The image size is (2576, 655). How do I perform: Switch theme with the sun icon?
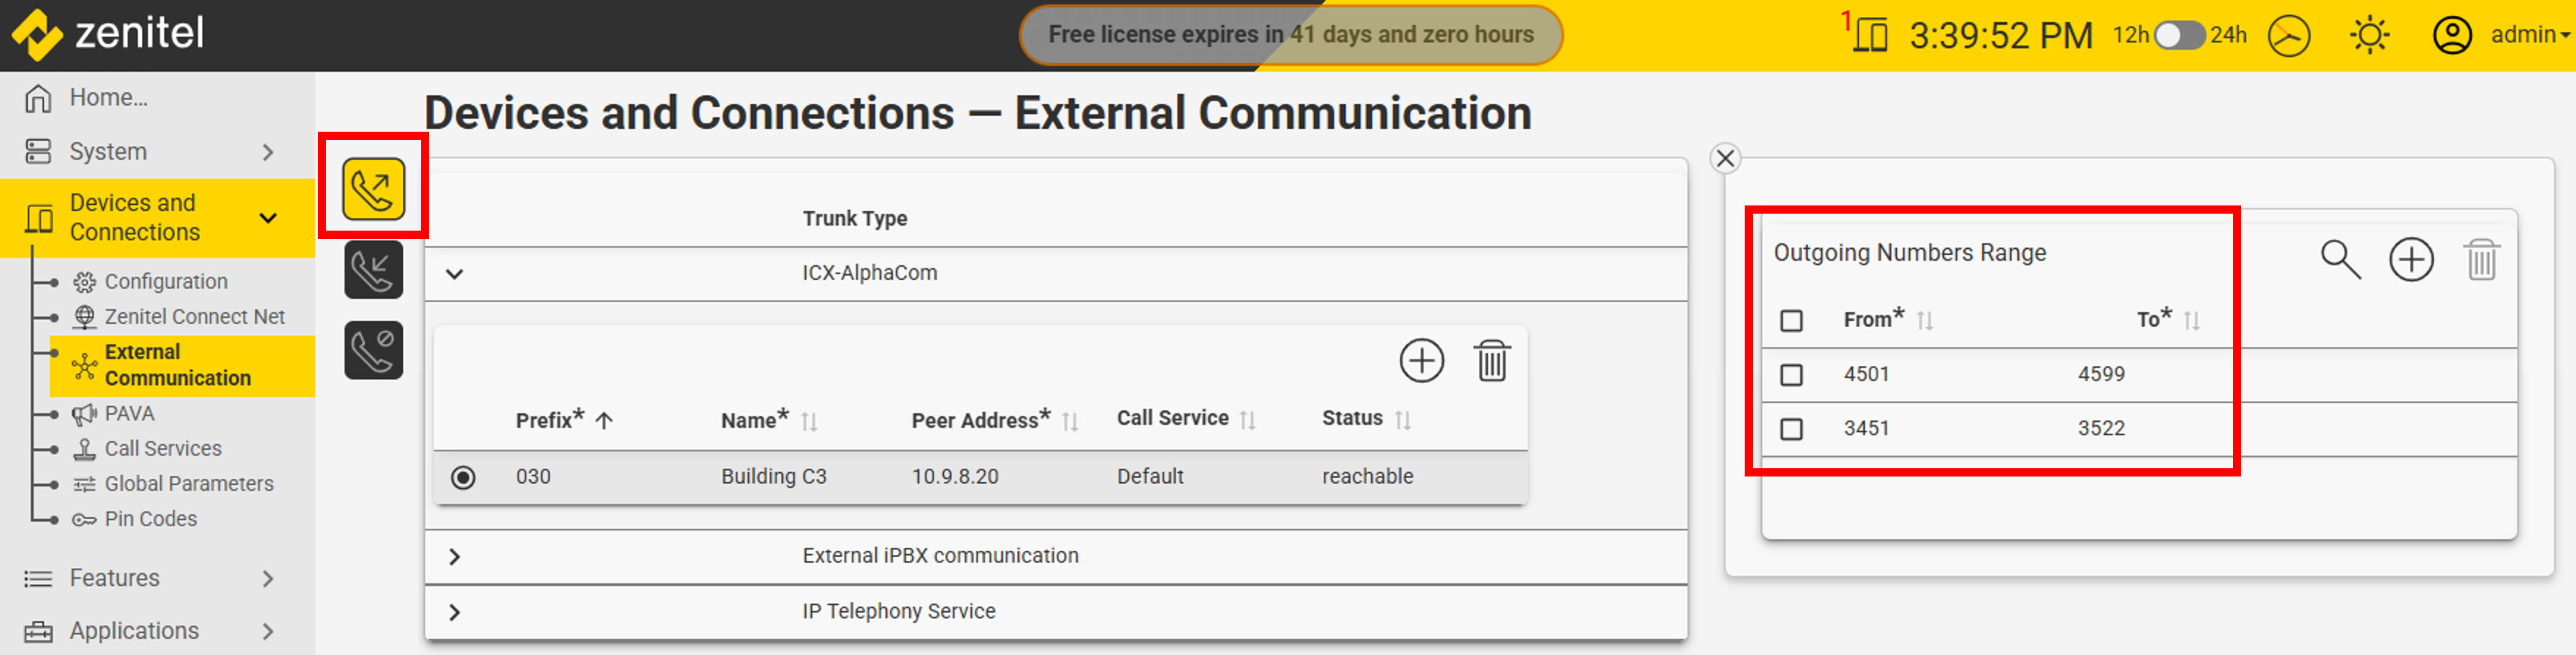pos(2369,36)
